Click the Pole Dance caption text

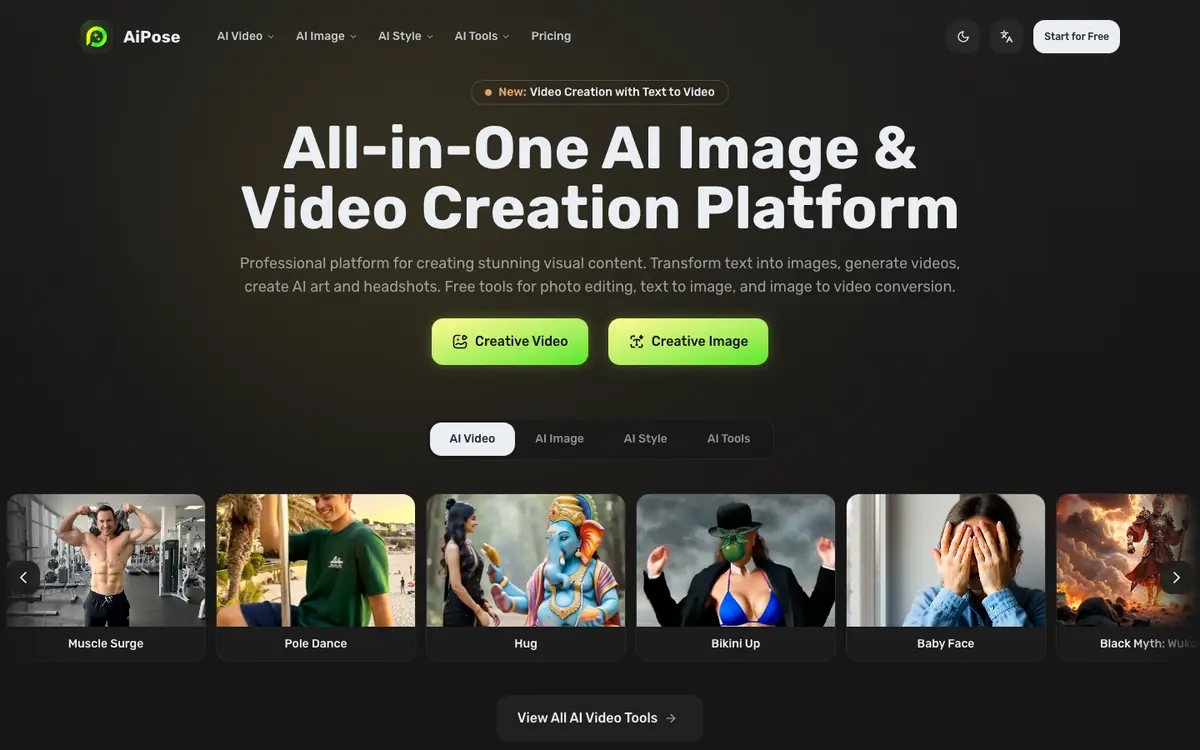pos(316,644)
